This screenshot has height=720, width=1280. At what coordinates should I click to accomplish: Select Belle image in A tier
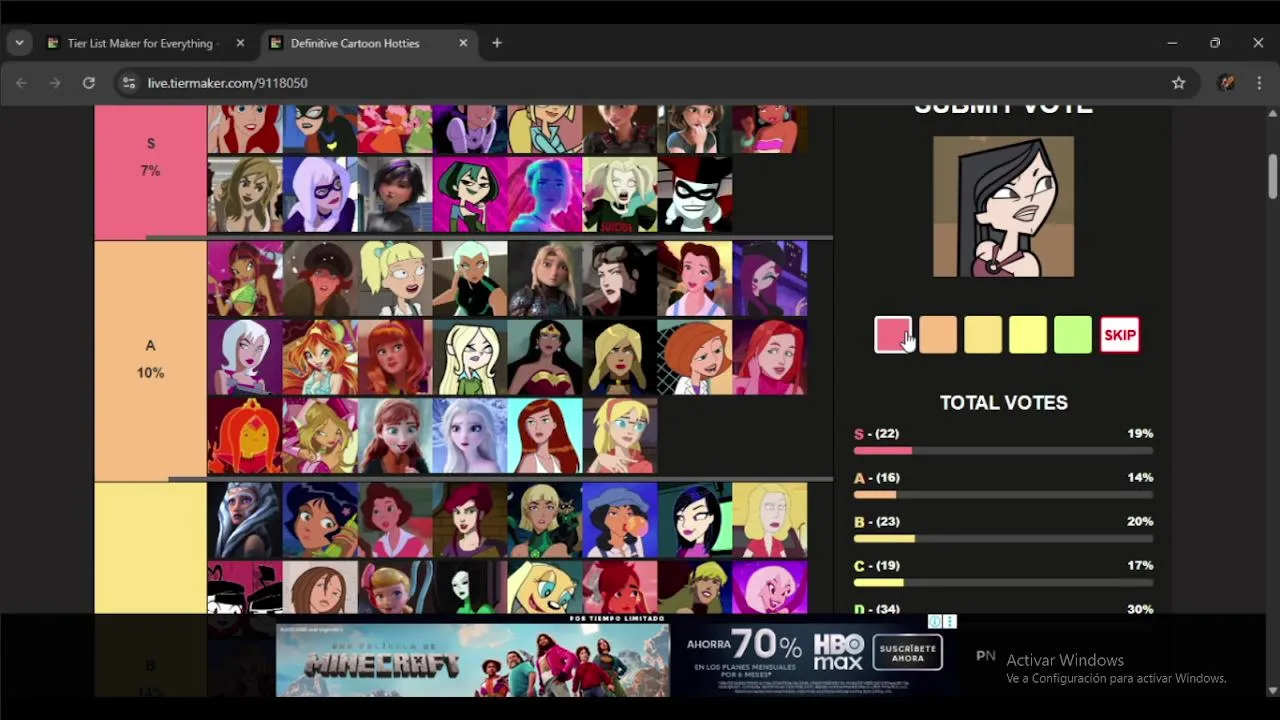click(695, 278)
